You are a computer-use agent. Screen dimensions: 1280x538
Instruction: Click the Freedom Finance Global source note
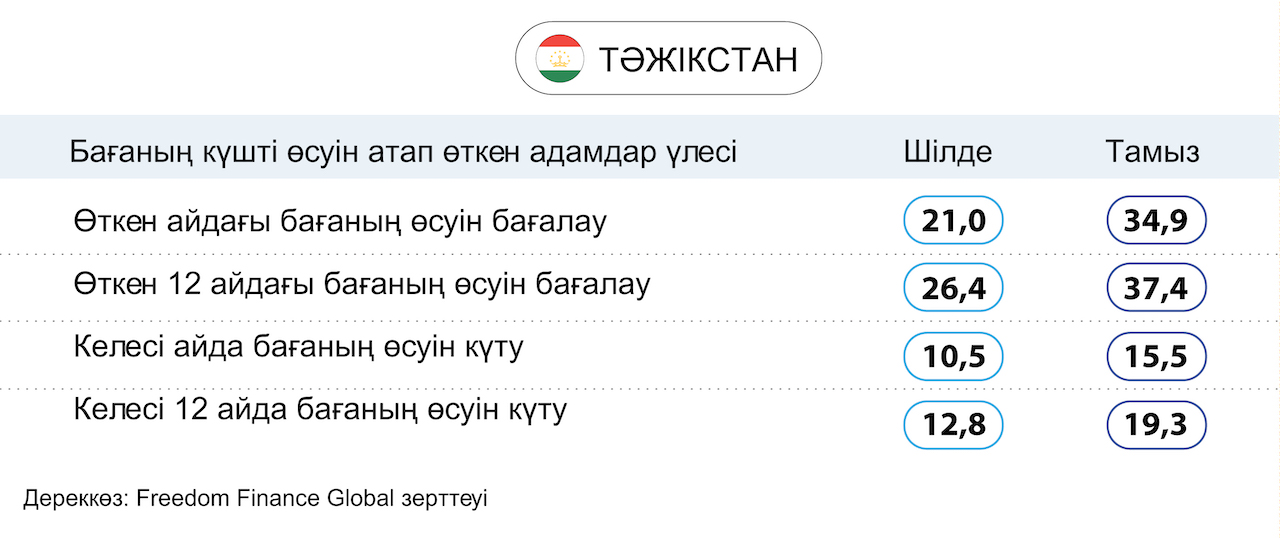tap(255, 497)
